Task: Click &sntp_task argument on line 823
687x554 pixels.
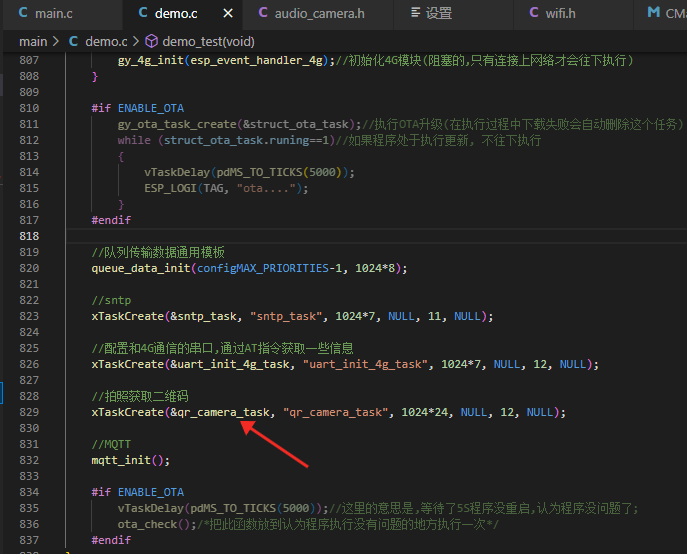Action: click(203, 316)
